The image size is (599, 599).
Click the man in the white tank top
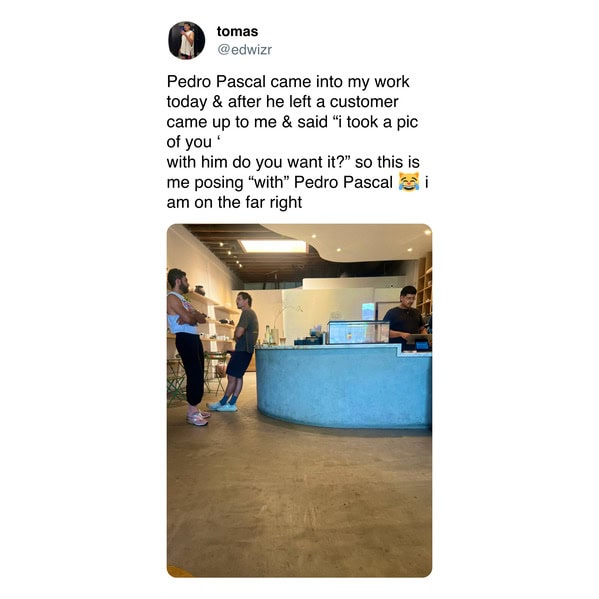click(x=188, y=347)
